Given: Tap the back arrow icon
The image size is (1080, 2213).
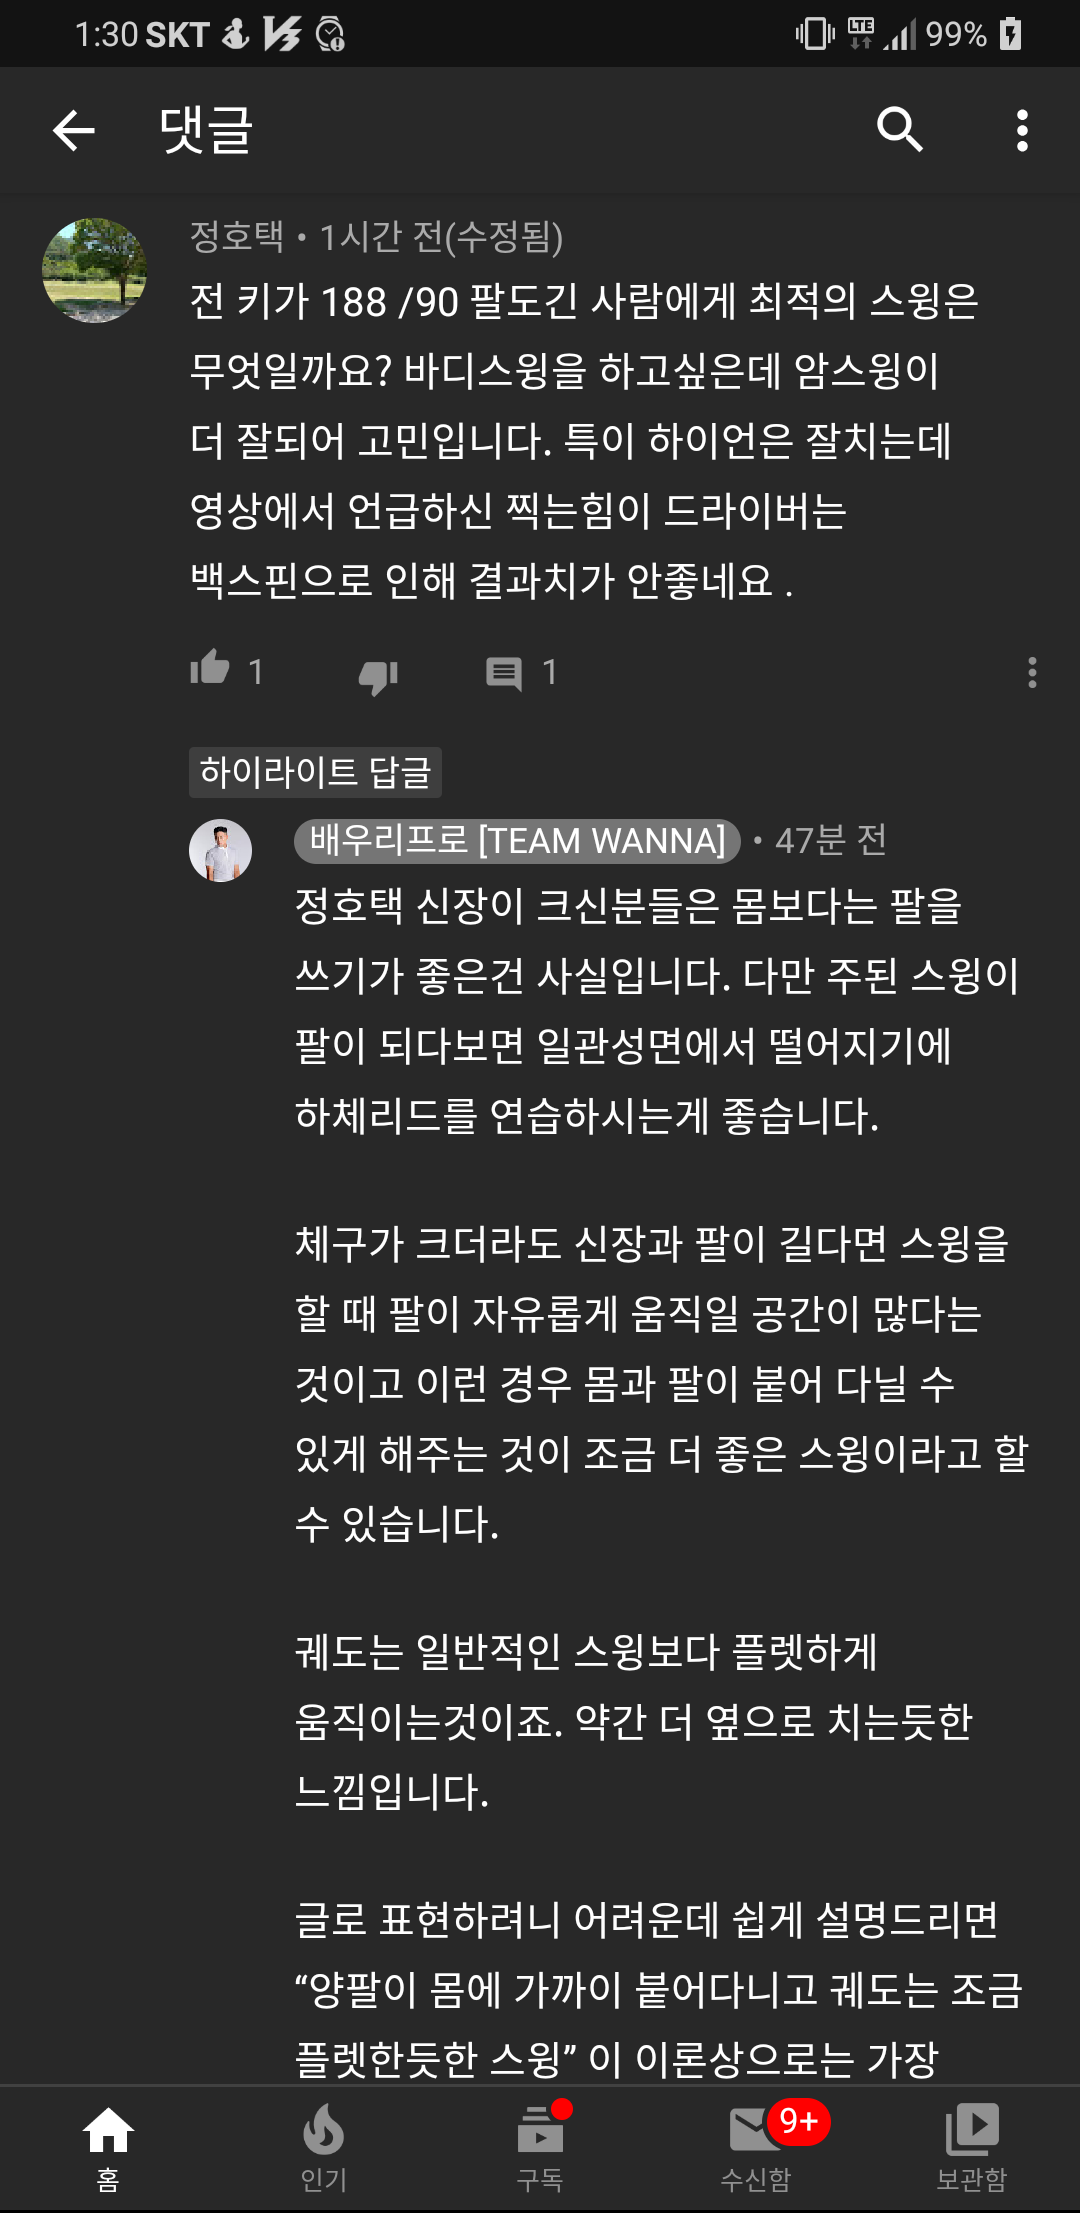Looking at the screenshot, I should click(74, 130).
